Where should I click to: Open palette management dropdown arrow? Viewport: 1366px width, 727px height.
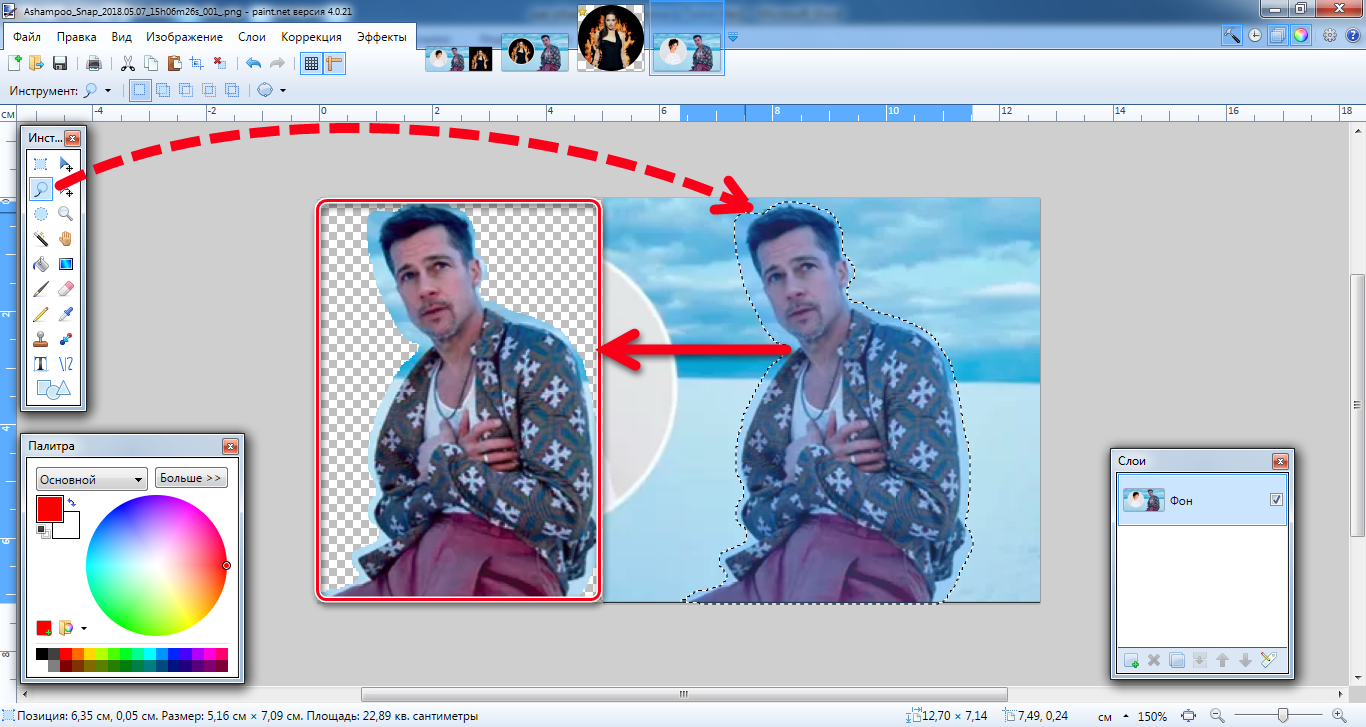[84, 628]
